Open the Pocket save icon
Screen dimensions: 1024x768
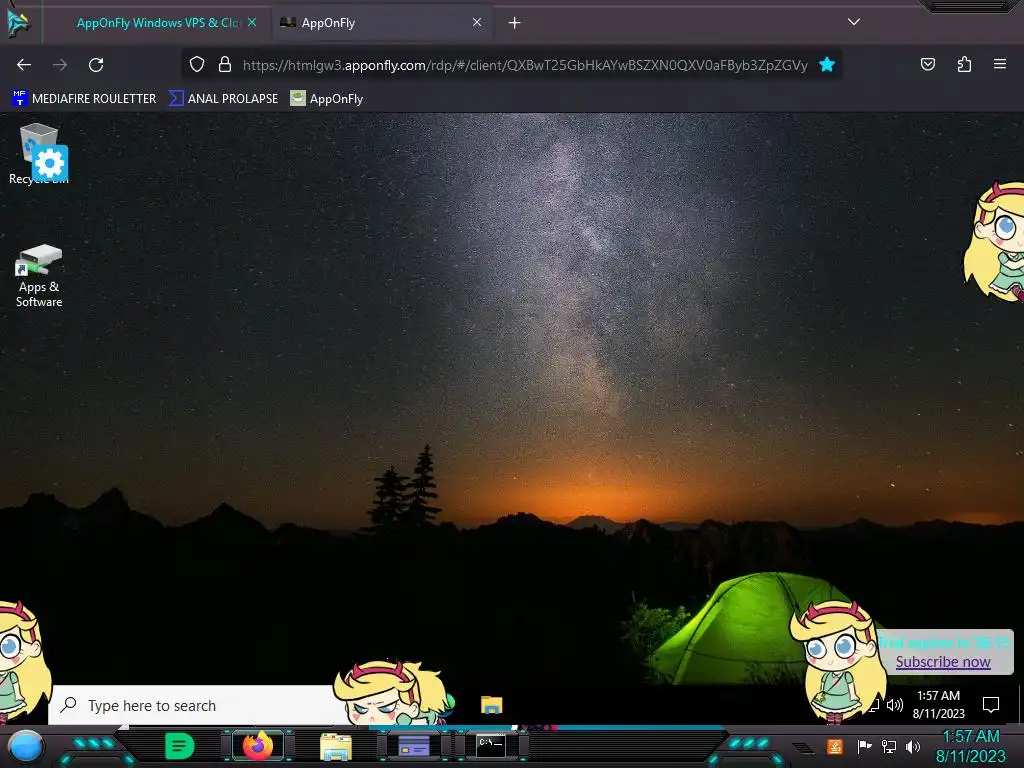(x=927, y=64)
